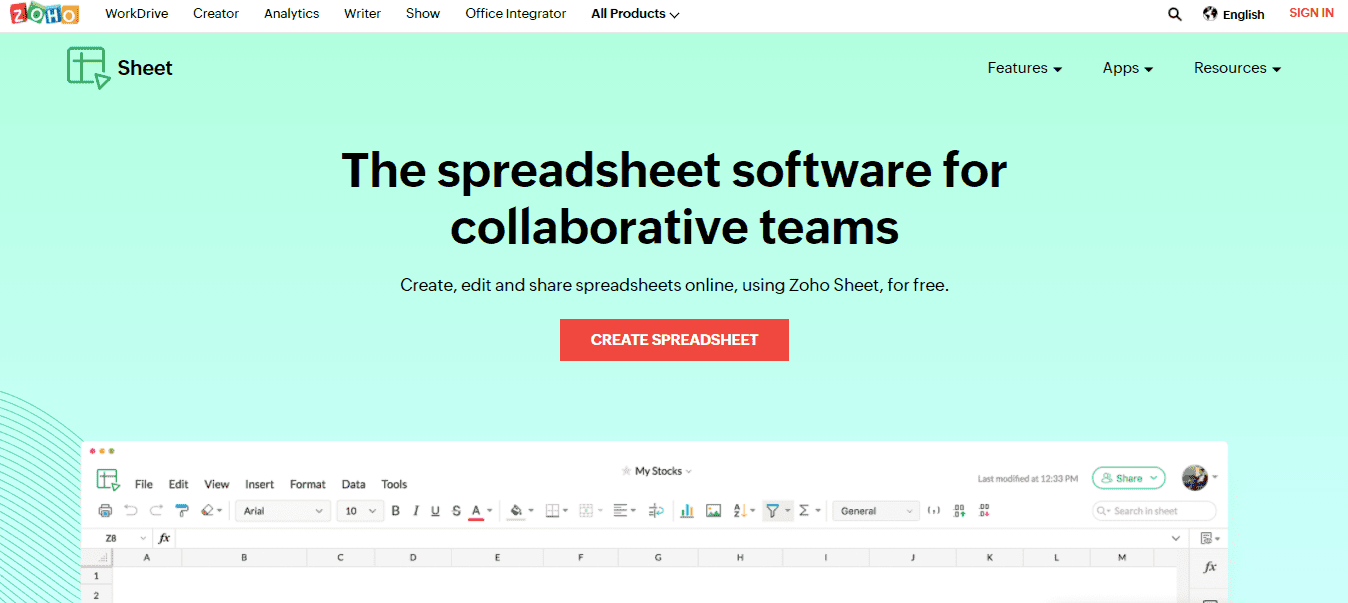Click the wrap text icon
The width and height of the screenshot is (1348, 603).
(x=656, y=511)
